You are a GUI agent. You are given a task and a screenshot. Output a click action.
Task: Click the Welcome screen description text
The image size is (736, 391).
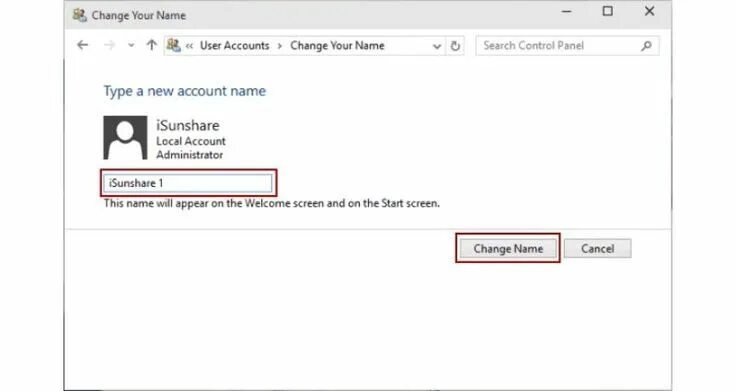tap(272, 203)
